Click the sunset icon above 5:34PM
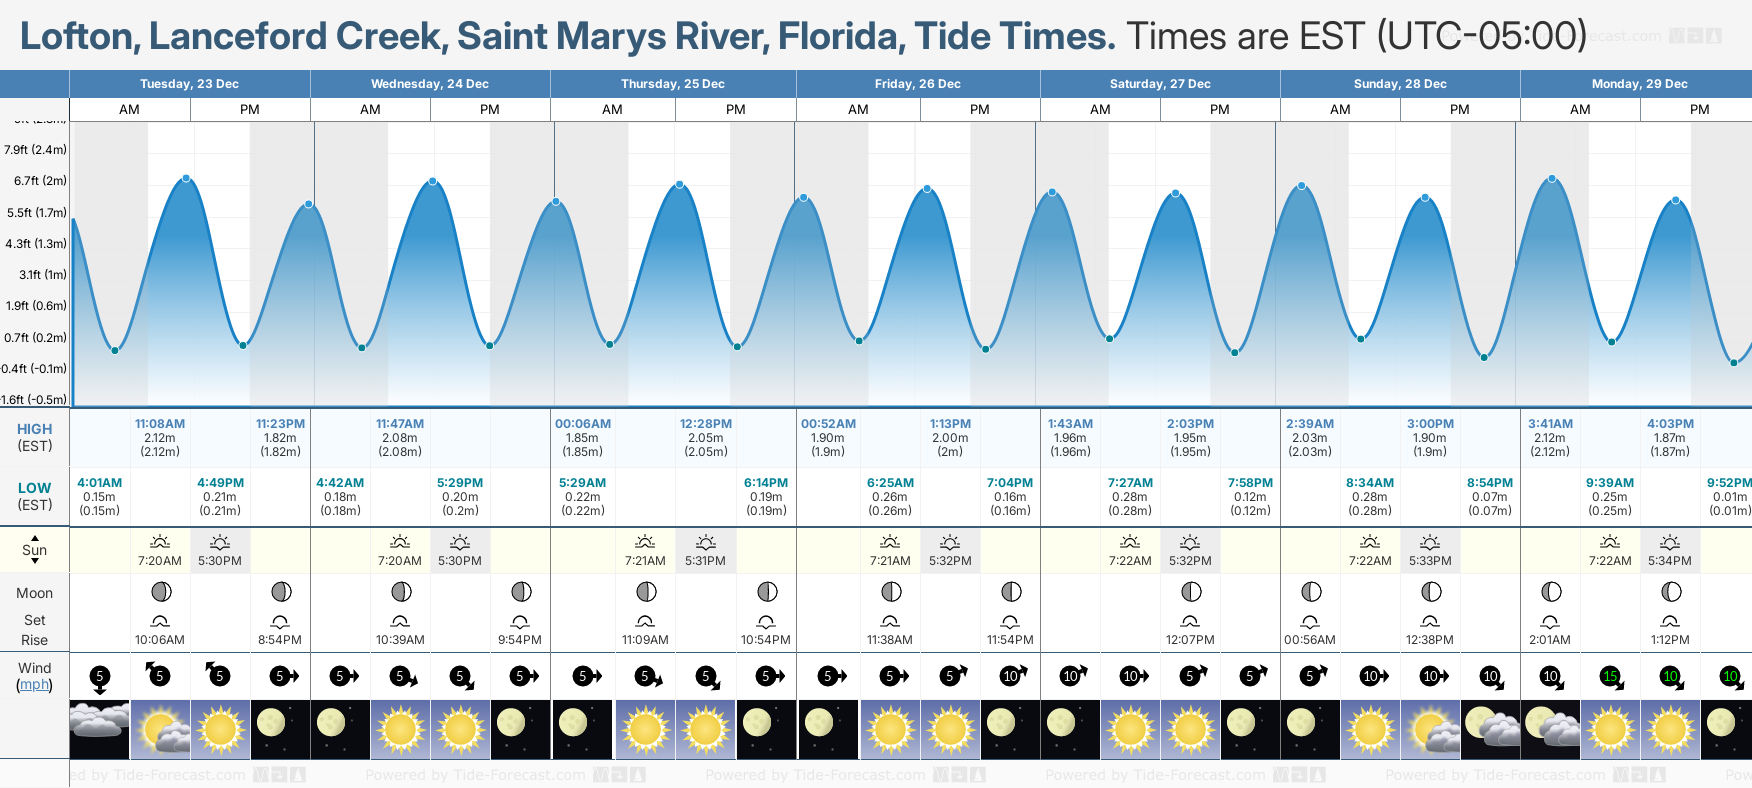The width and height of the screenshot is (1752, 788). coord(1670,542)
